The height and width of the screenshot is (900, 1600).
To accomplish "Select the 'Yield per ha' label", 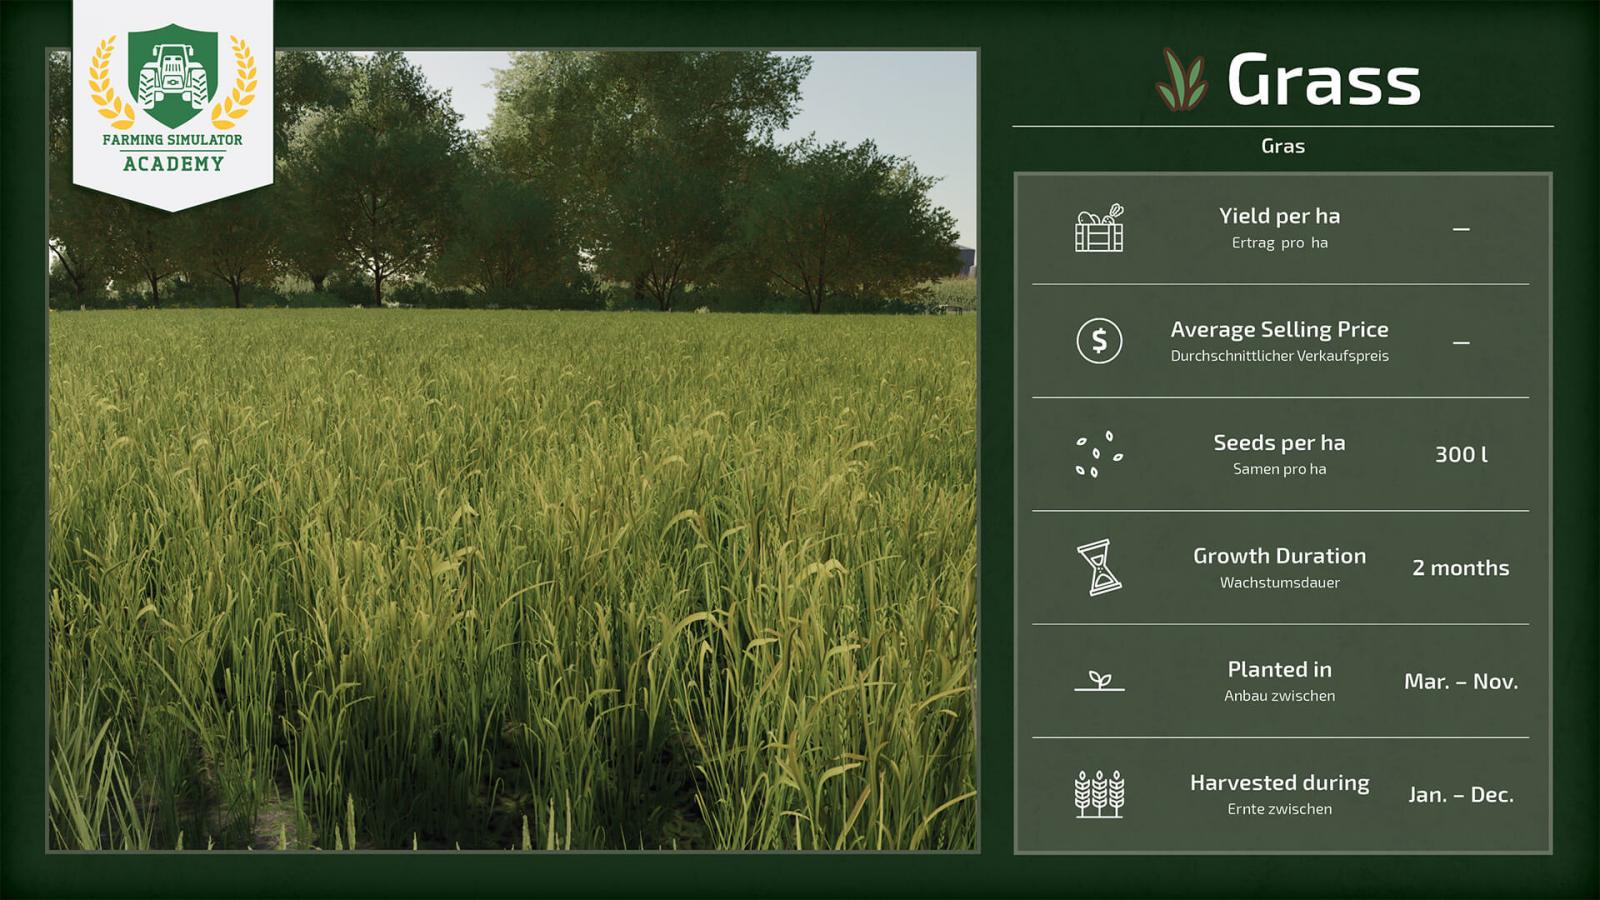I will (1279, 216).
